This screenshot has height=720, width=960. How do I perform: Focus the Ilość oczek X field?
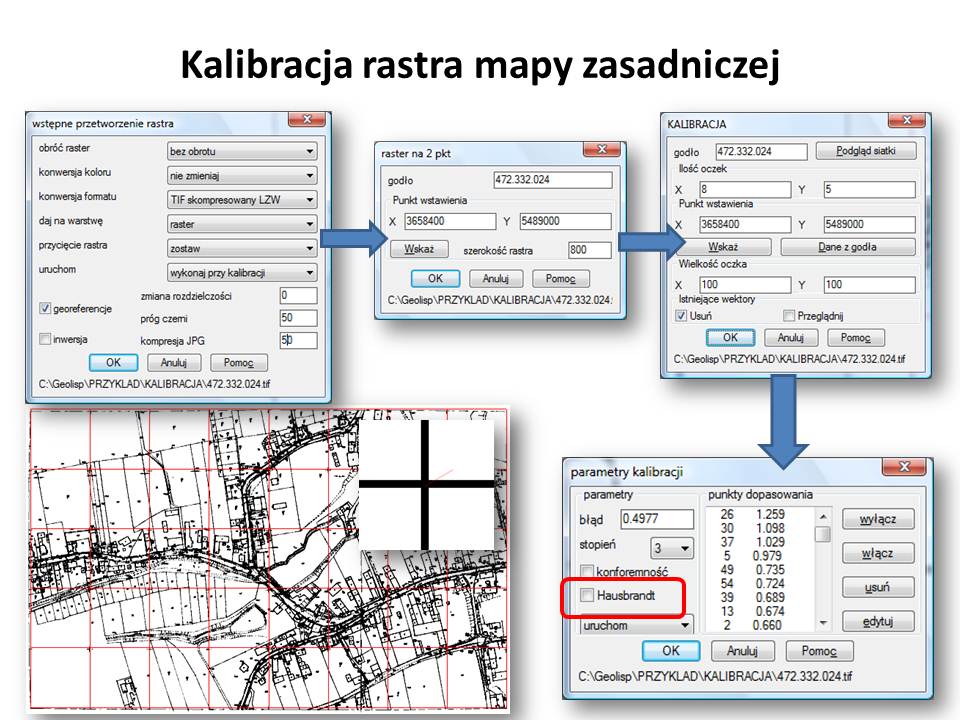745,189
